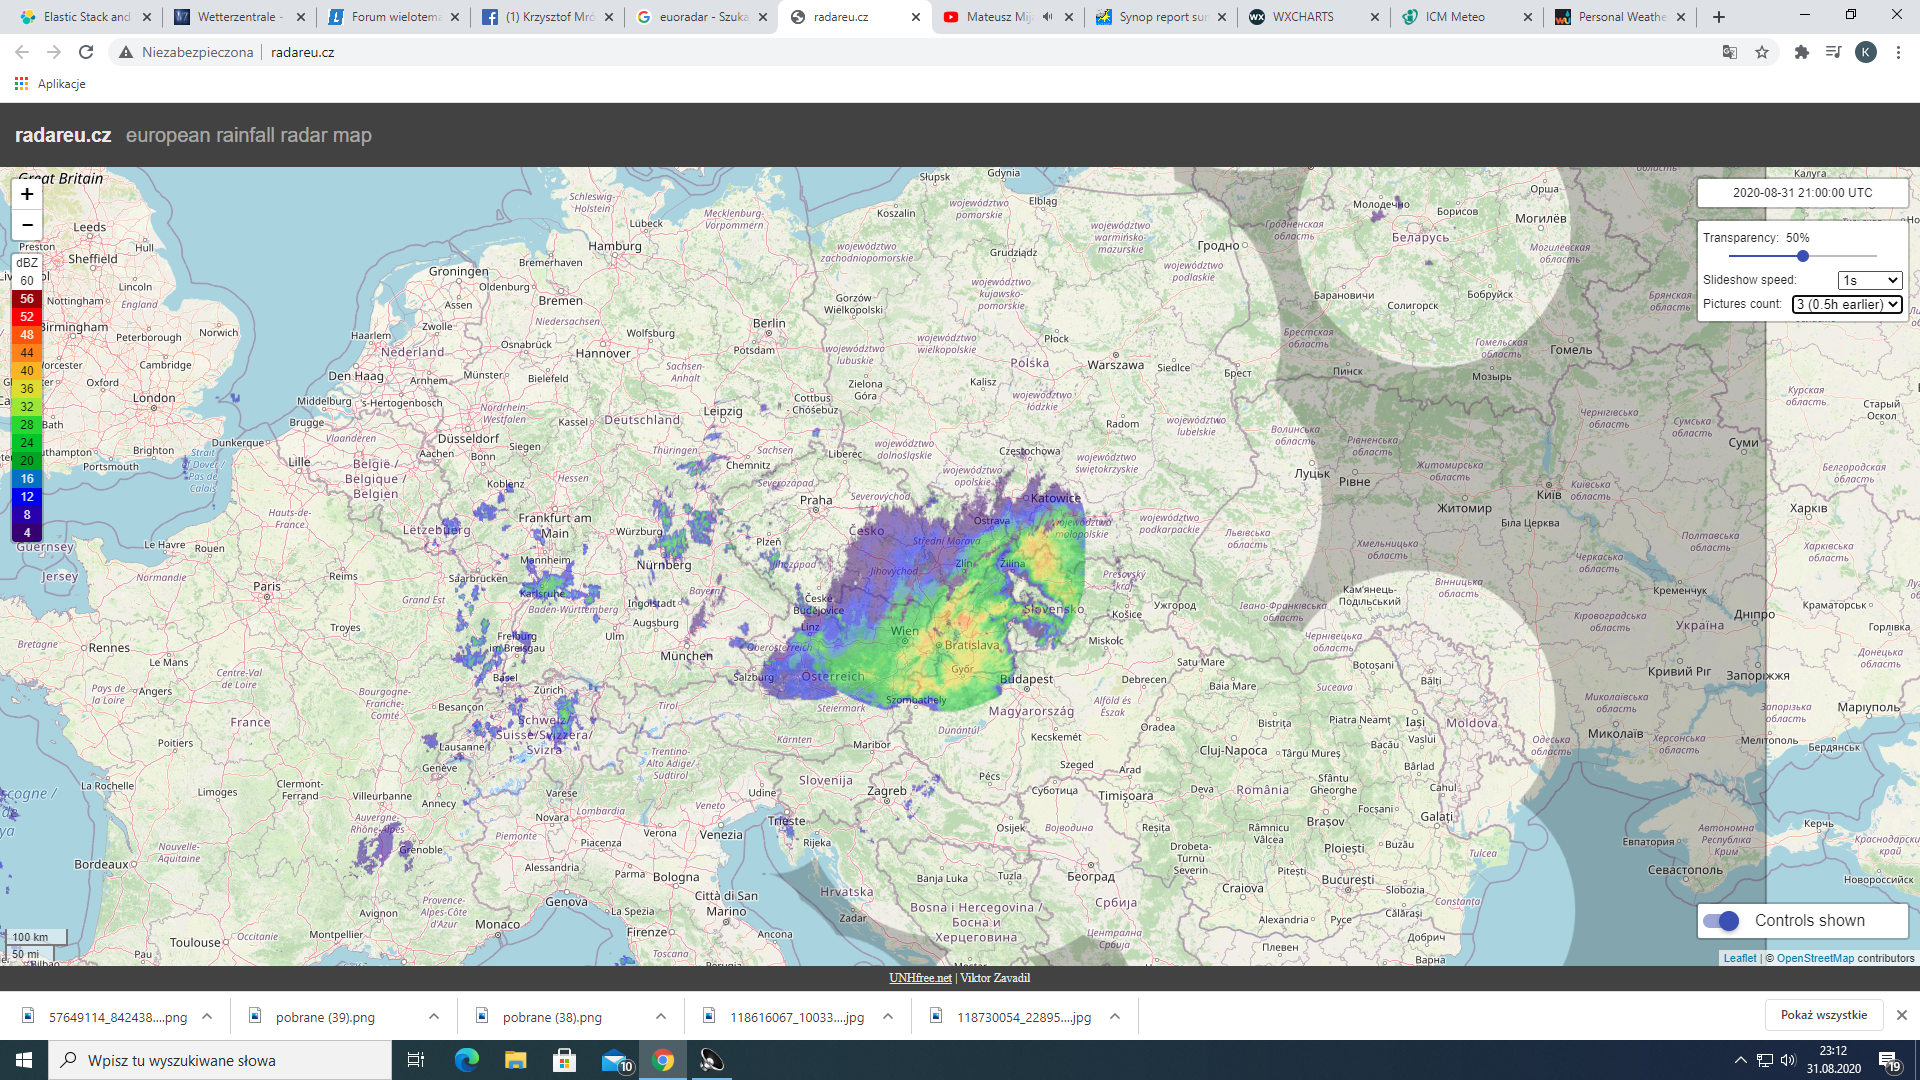Expand options for pobrane (39).png download

tap(434, 1017)
